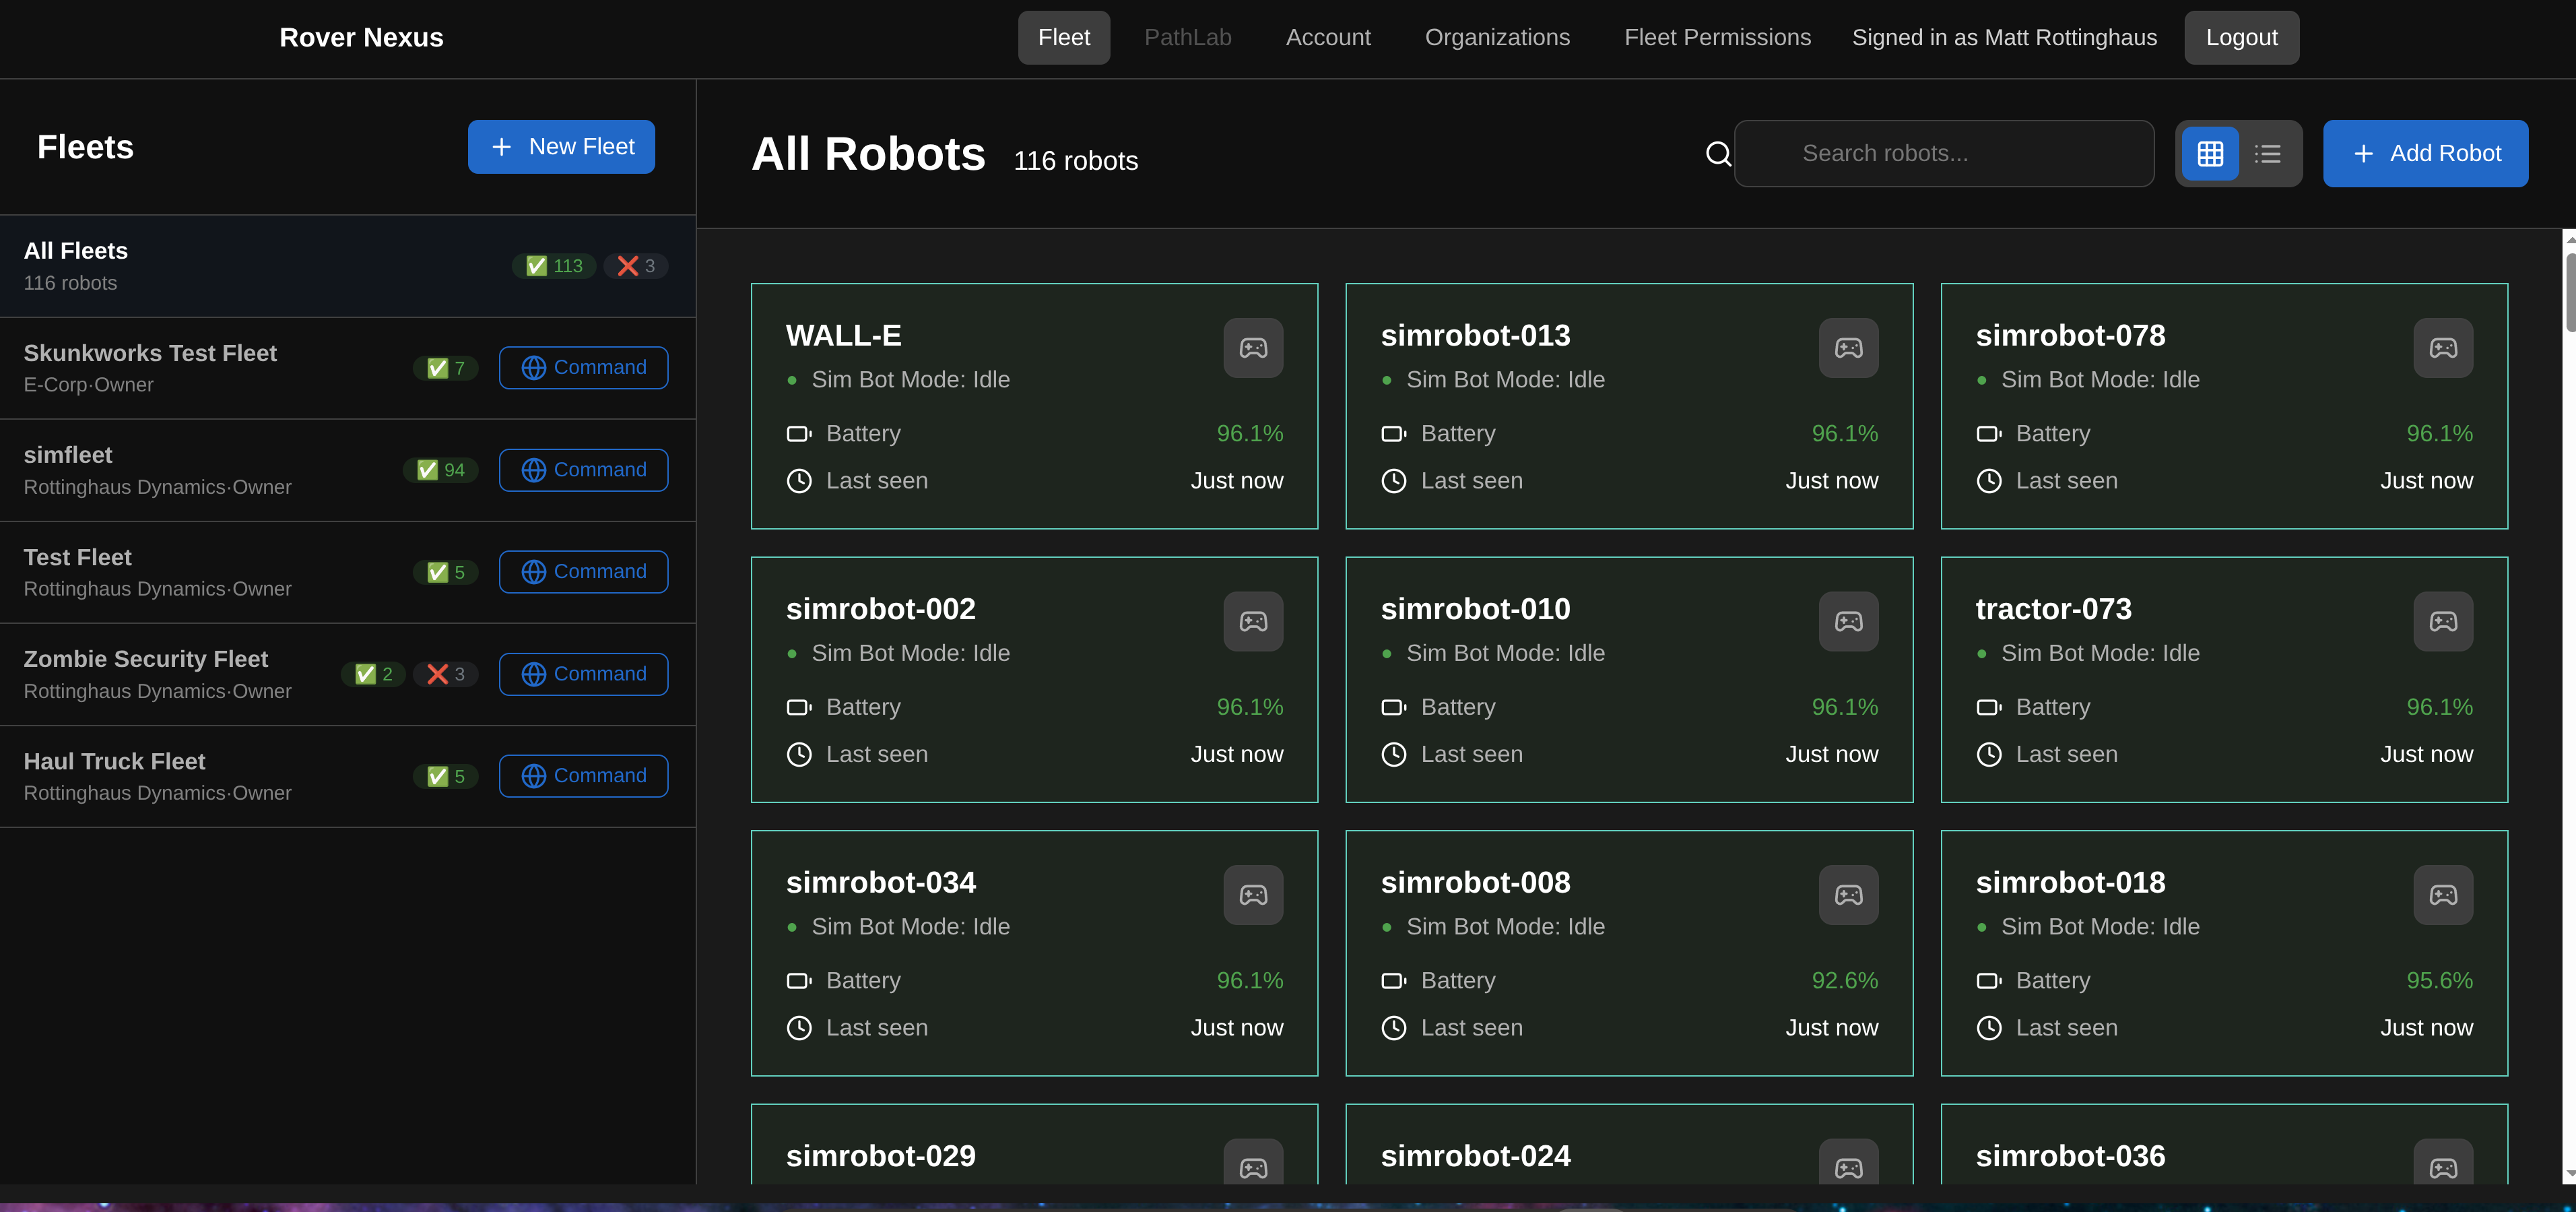Select the simfleet row
Image resolution: width=2576 pixels, height=1212 pixels.
pos(348,470)
